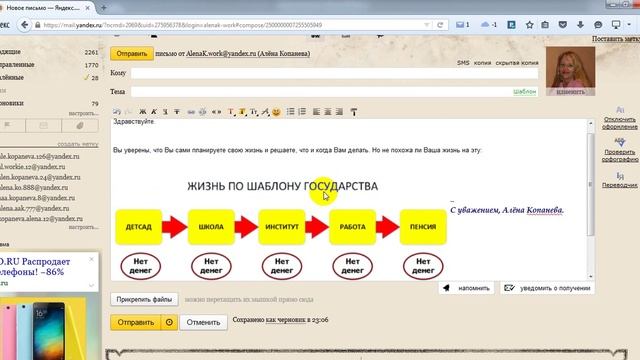This screenshot has height=360, width=640.
Task: Apply strikethrough formatting
Action: pos(177,111)
